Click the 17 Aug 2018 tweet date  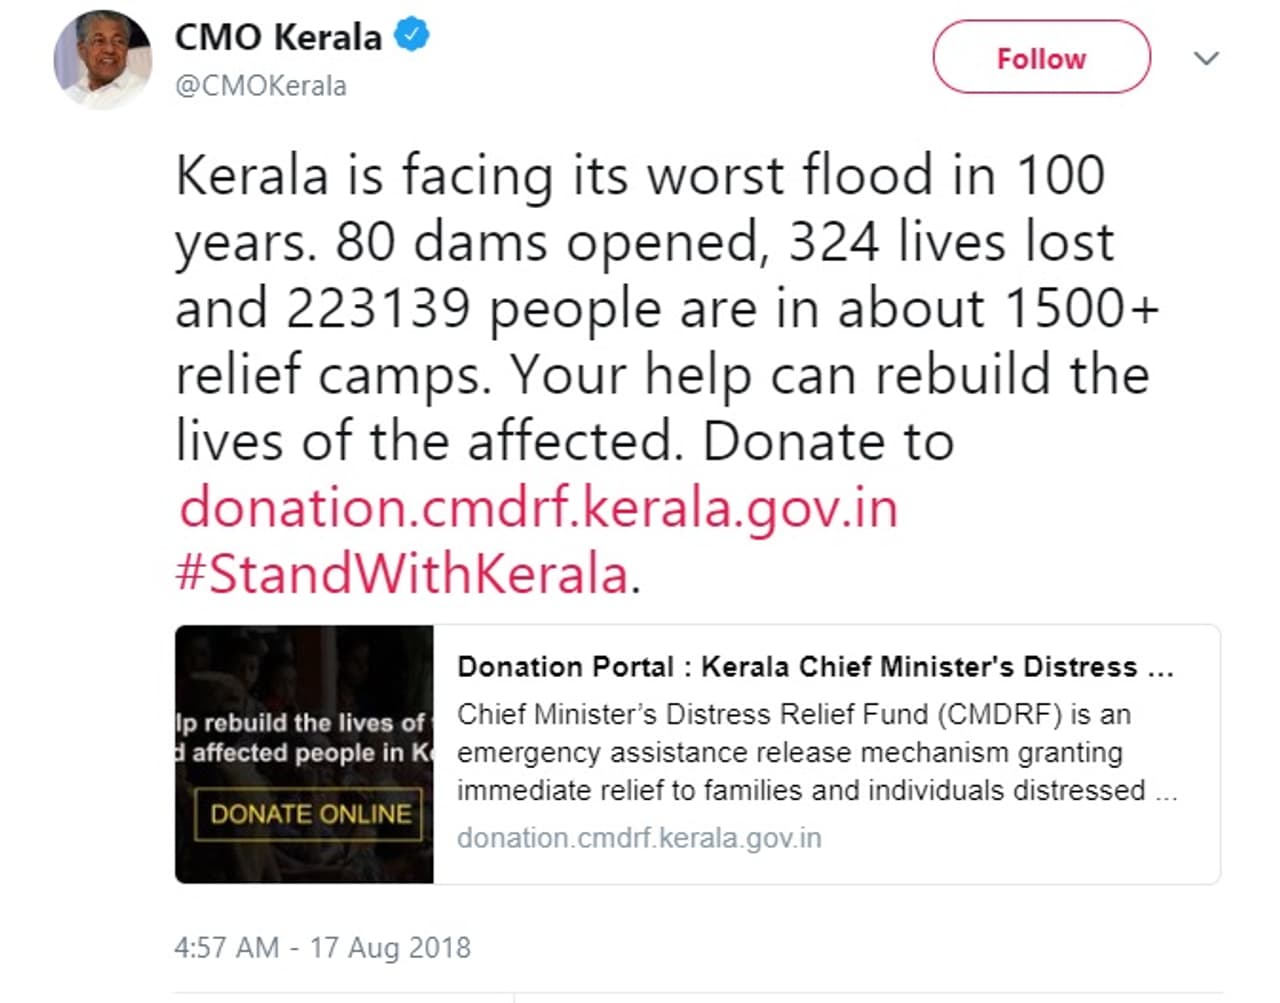(390, 947)
